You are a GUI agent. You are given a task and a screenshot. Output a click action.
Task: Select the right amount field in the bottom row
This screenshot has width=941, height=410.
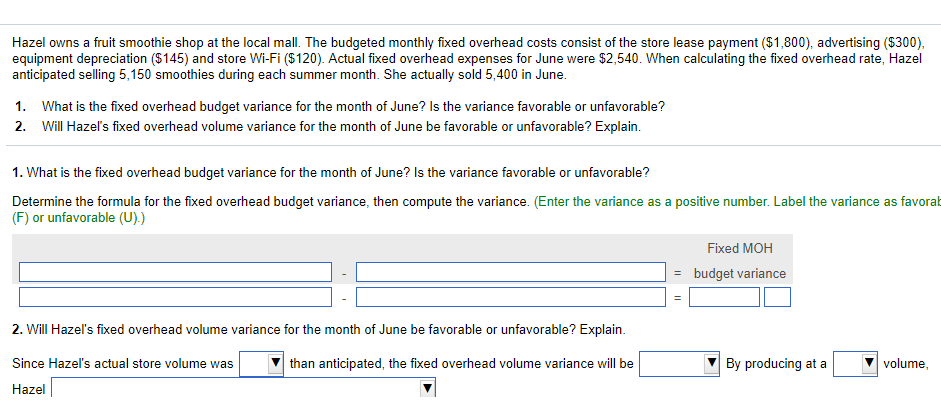click(511, 297)
